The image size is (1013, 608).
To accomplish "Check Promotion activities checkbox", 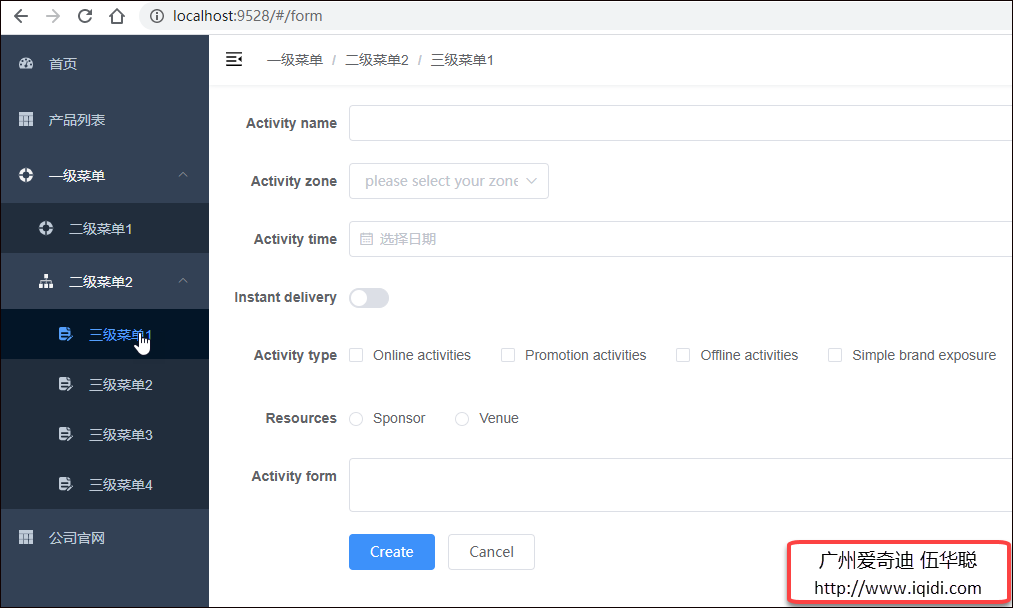I will click(x=508, y=355).
